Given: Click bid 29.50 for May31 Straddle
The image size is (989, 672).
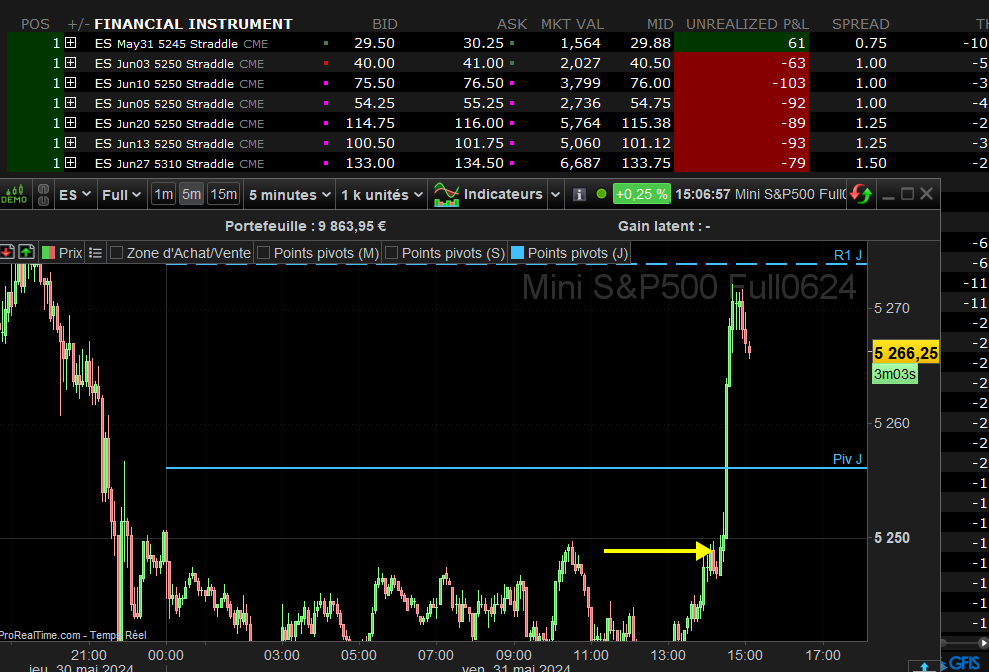Looking at the screenshot, I should pyautogui.click(x=374, y=43).
